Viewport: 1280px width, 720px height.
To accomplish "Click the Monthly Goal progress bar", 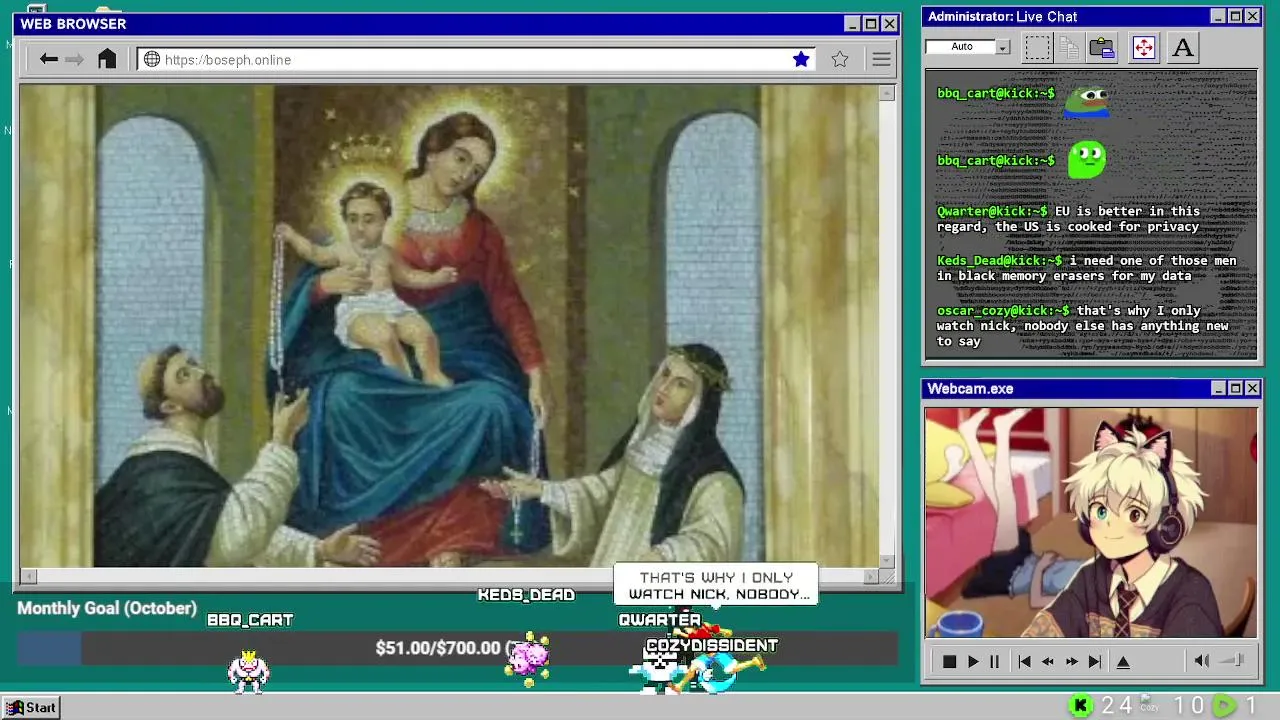I will pyautogui.click(x=457, y=648).
